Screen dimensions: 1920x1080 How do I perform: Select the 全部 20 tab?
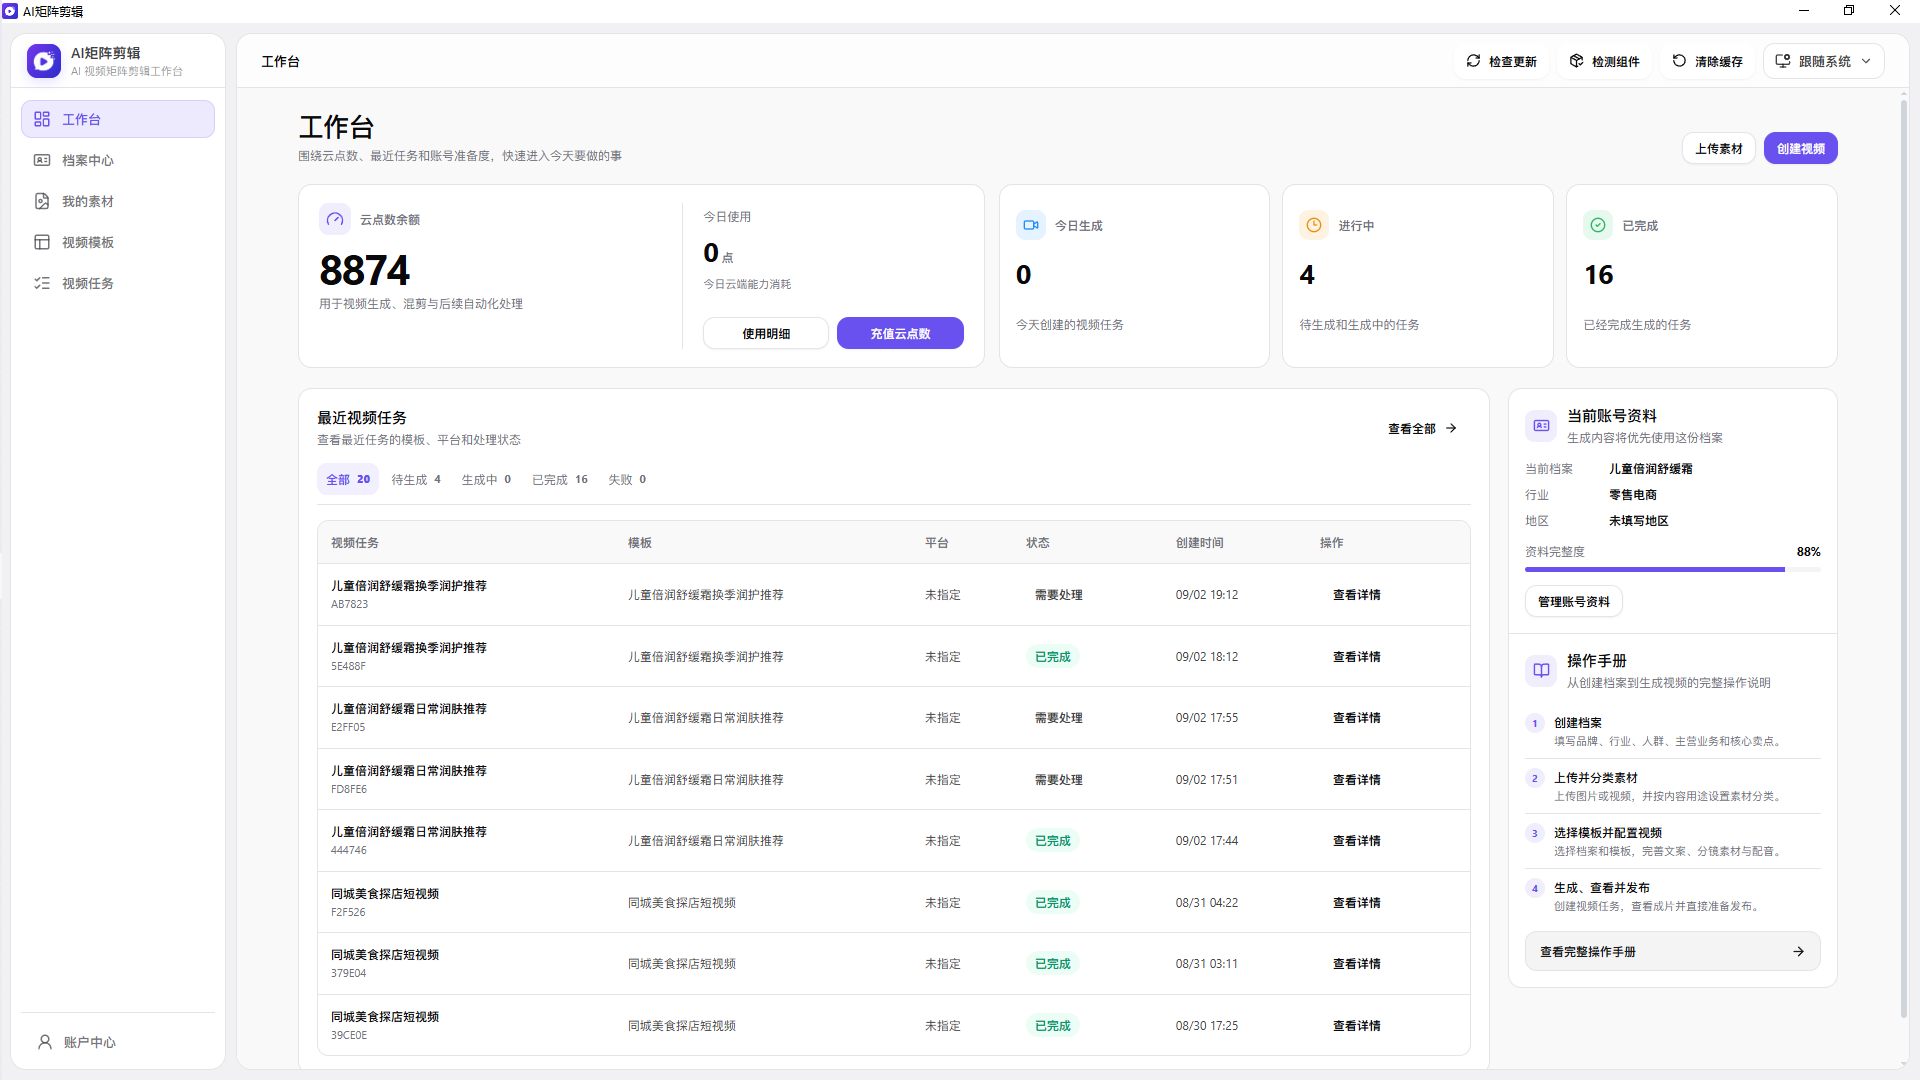point(348,480)
